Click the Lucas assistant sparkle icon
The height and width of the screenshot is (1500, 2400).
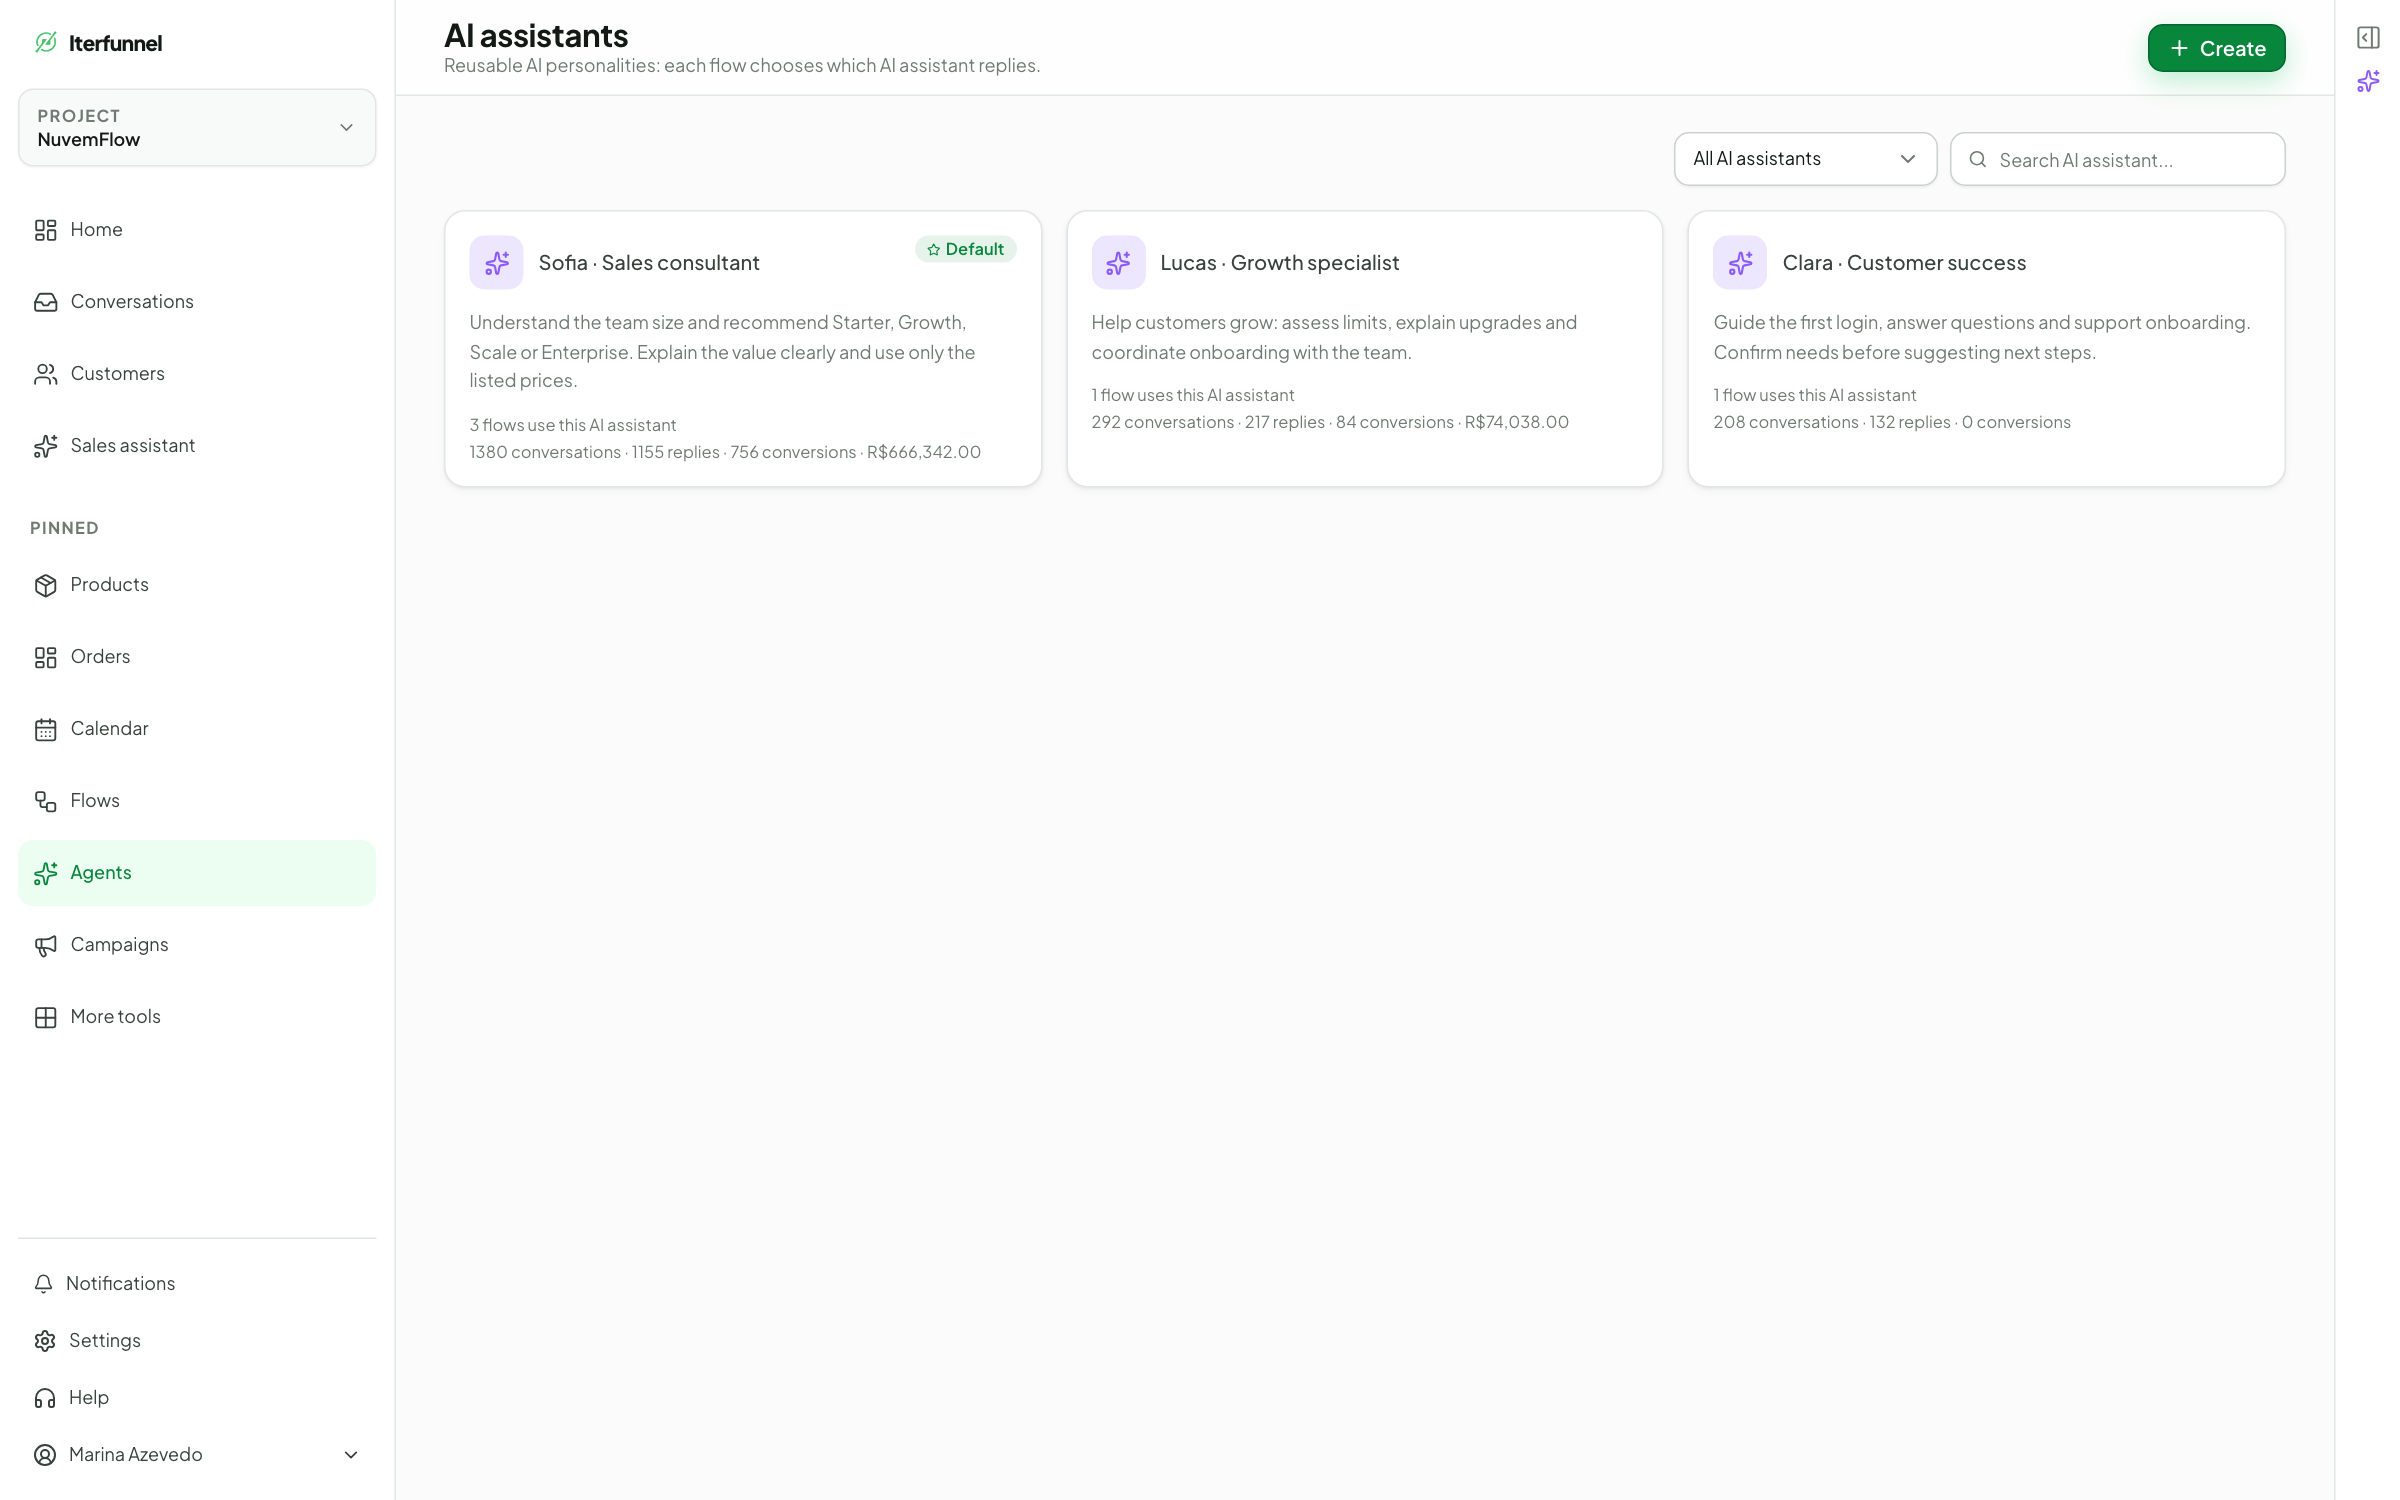pyautogui.click(x=1118, y=263)
